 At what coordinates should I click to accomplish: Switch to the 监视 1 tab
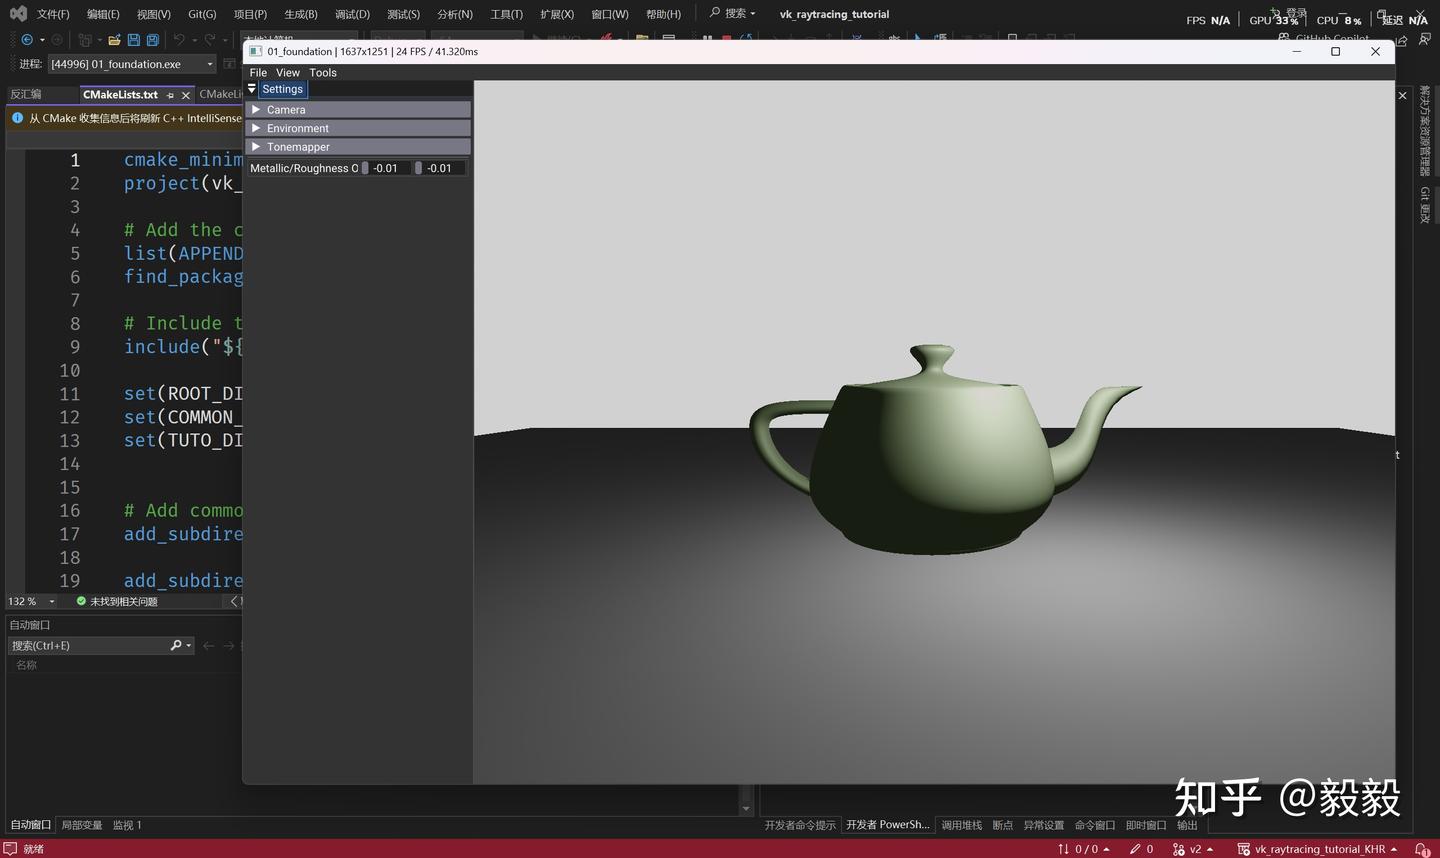127,825
